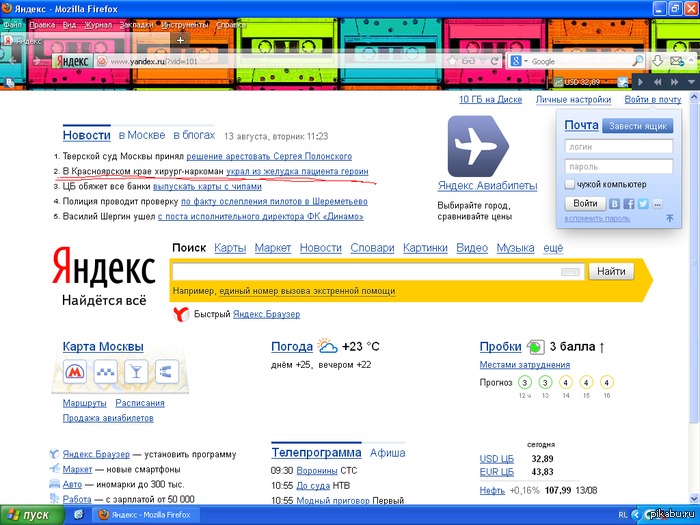Open news about Сергея Полонского arrest
Viewport: 700px width, 525px height.
click(x=269, y=156)
